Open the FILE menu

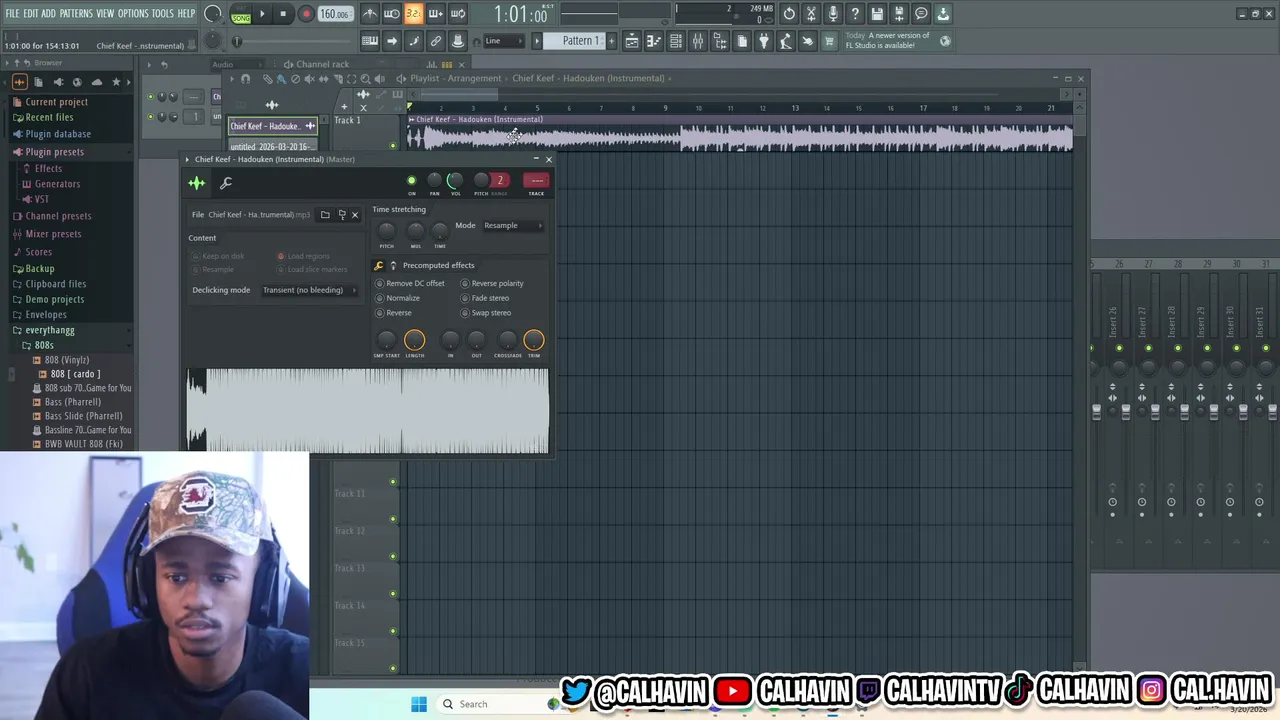[12, 13]
